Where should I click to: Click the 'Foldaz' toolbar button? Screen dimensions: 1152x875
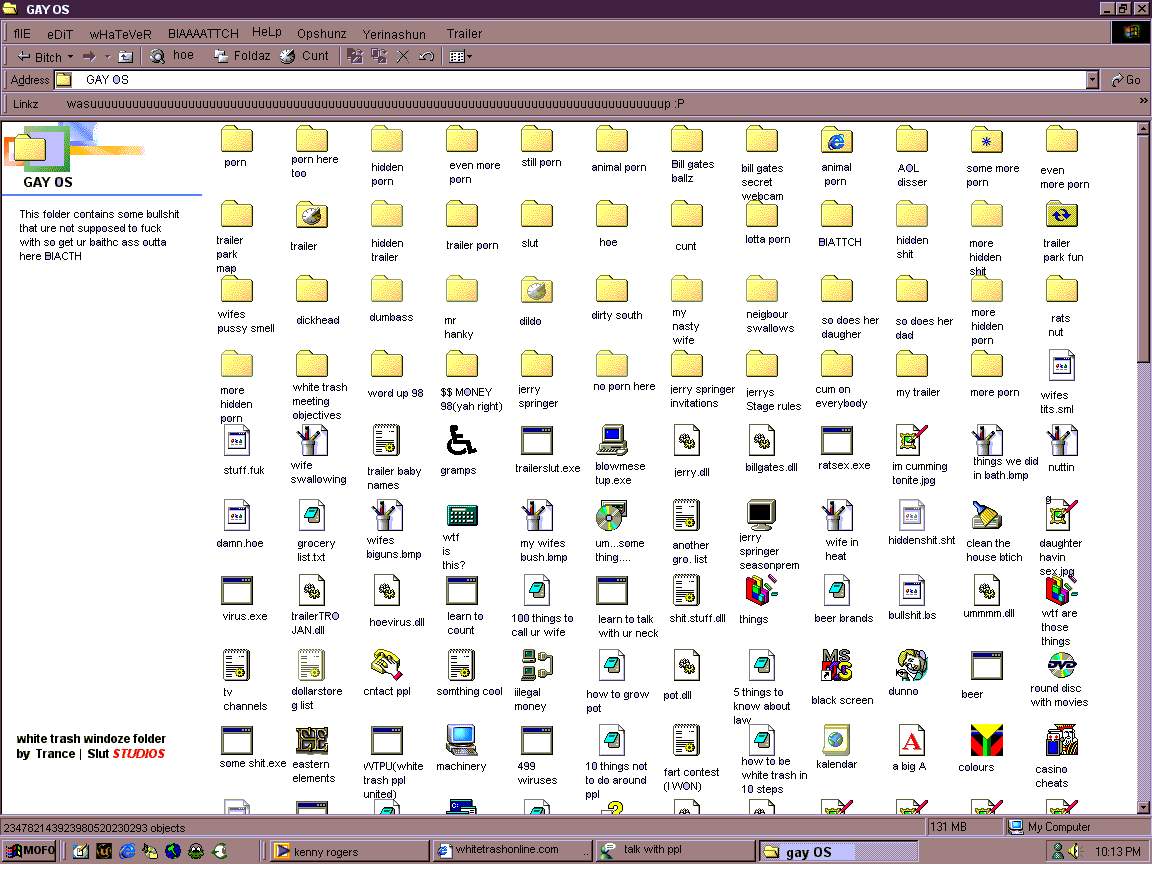pos(242,56)
